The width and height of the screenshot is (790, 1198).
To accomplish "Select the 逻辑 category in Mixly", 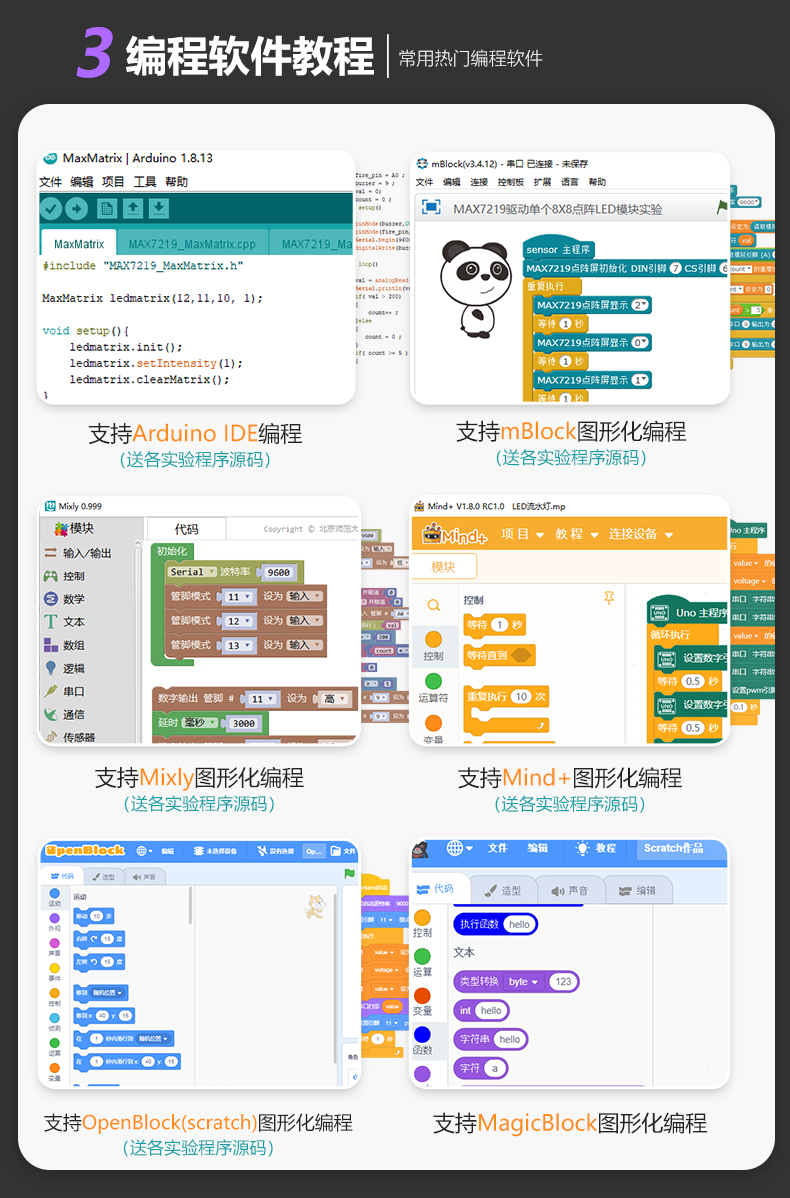I will pos(64,669).
